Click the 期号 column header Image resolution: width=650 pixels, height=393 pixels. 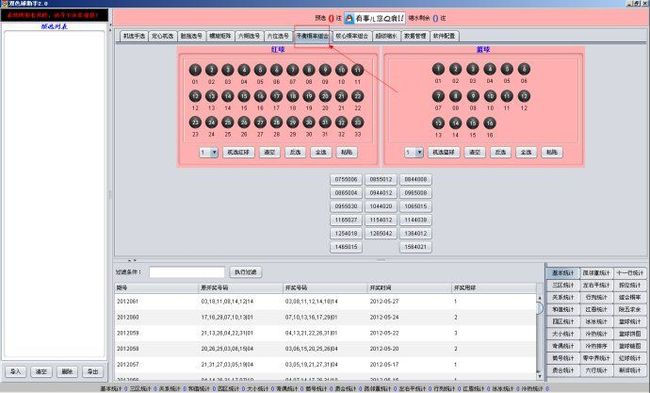tap(157, 288)
